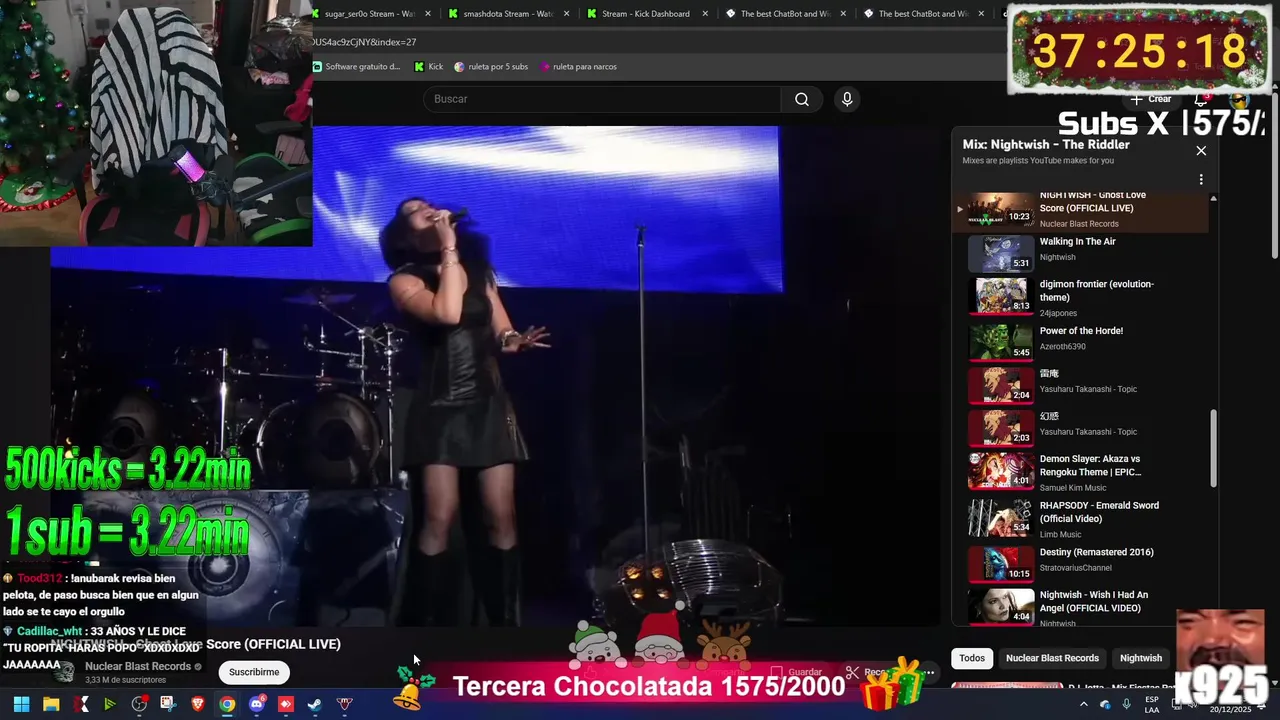Play Demon Slayer Akaza vs Rengoku Theme
Image resolution: width=1280 pixels, height=720 pixels.
click(1080, 471)
